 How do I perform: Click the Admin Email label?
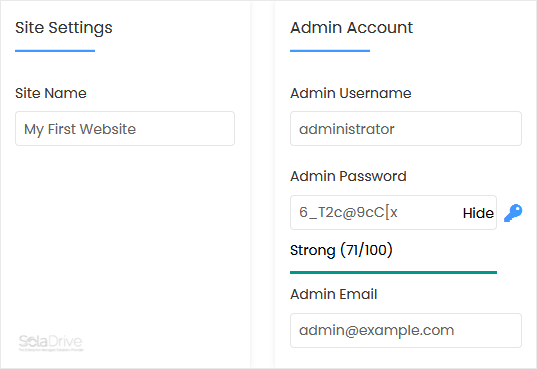334,294
